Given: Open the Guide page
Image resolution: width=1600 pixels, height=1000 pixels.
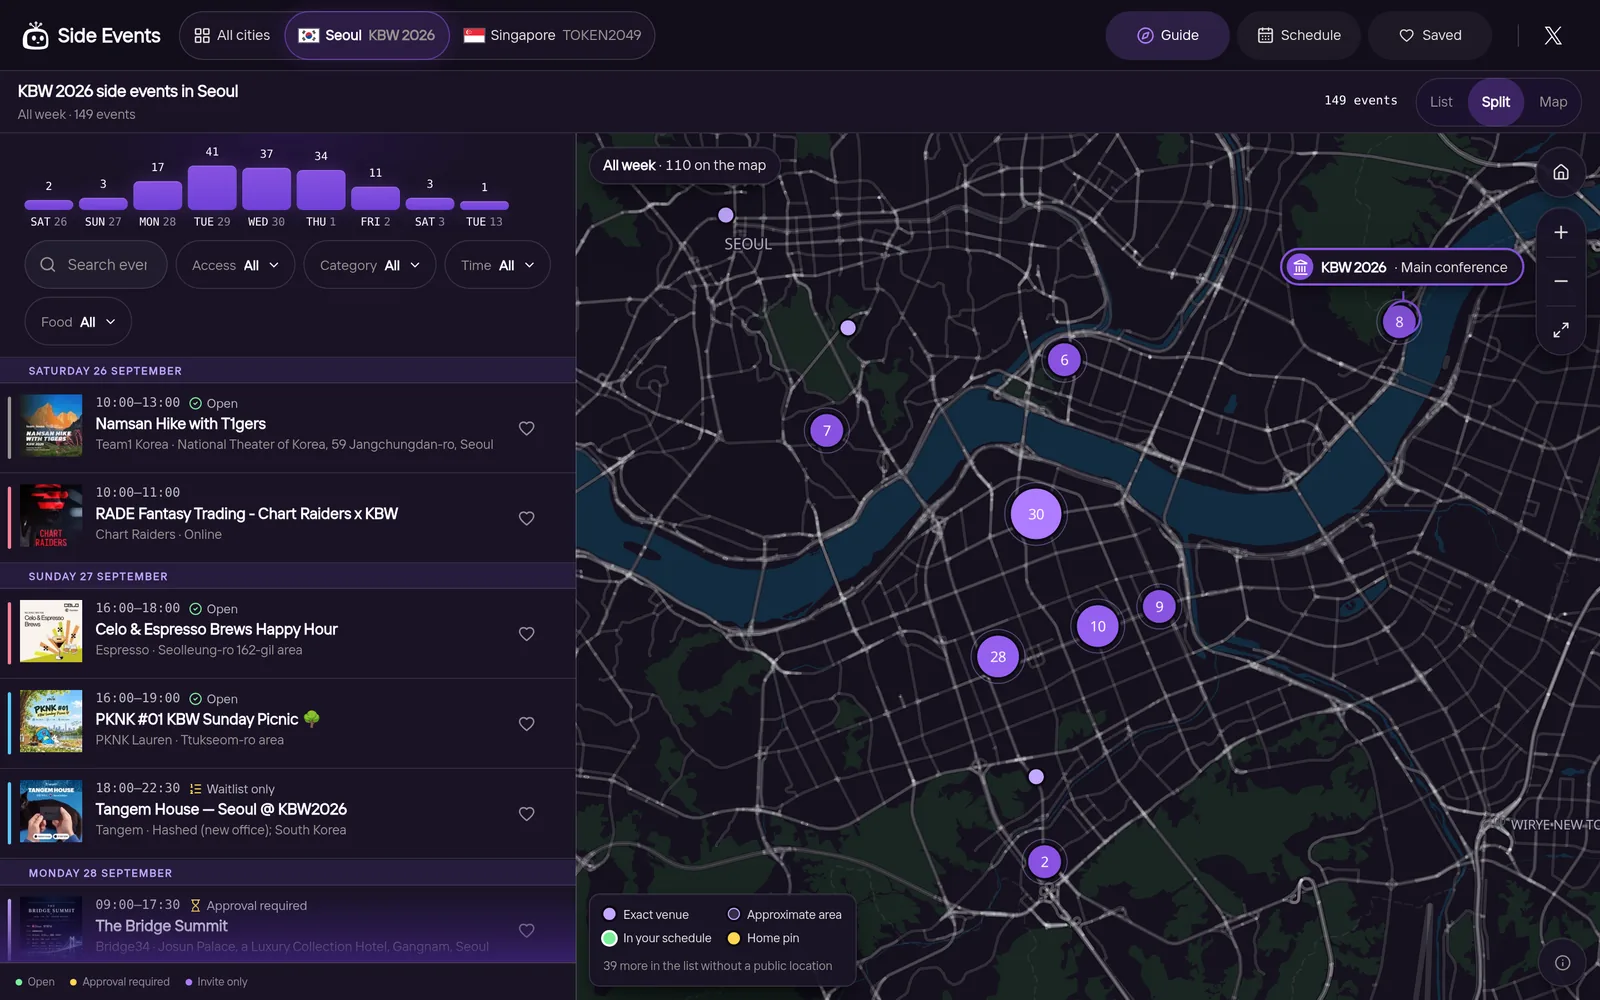Looking at the screenshot, I should click(x=1167, y=36).
